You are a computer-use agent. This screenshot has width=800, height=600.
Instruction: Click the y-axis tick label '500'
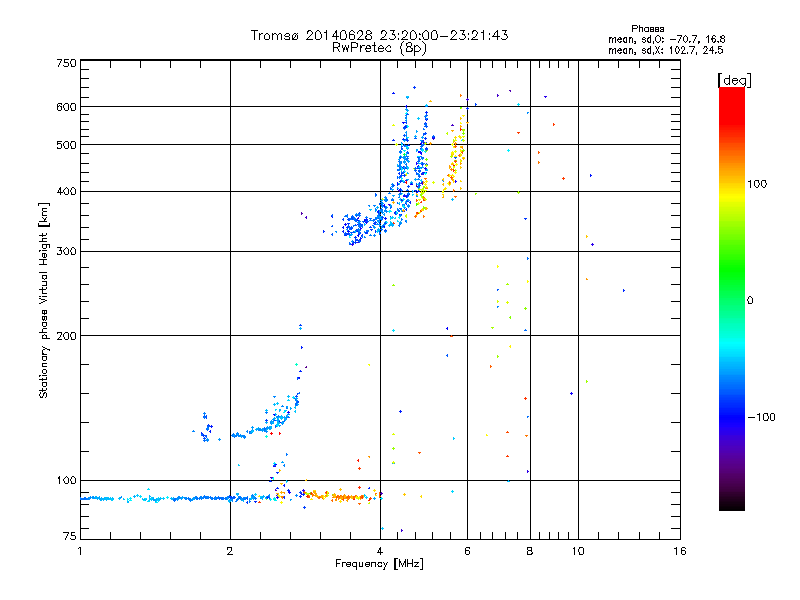[66, 145]
